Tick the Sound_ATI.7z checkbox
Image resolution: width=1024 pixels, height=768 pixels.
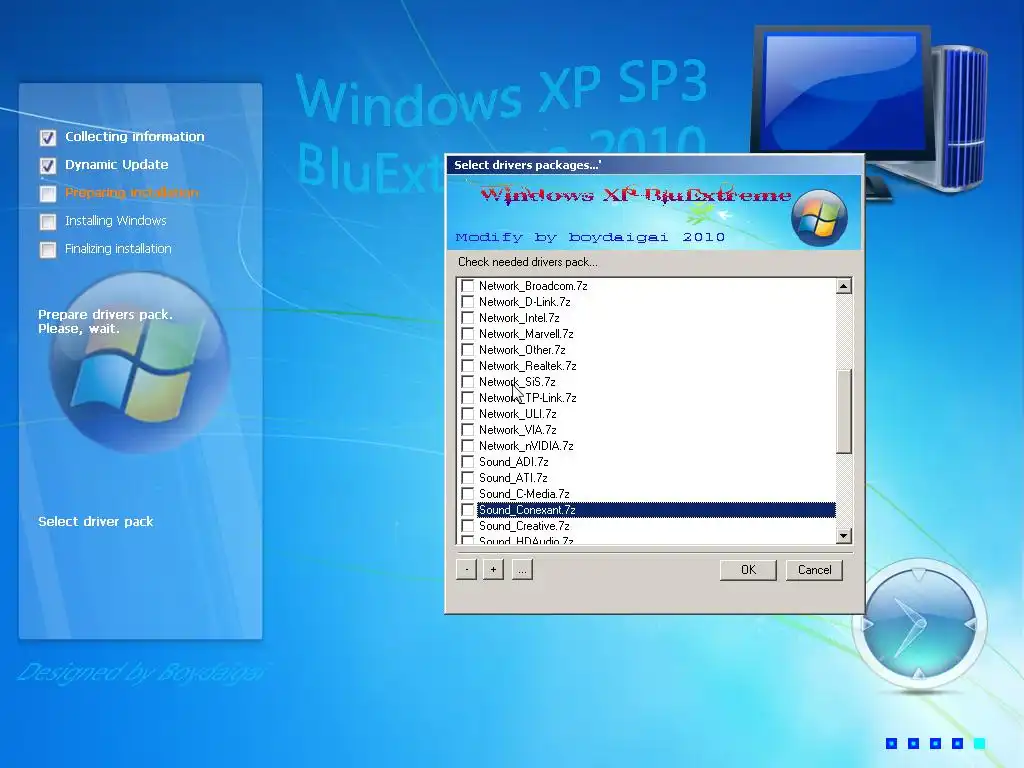(468, 478)
